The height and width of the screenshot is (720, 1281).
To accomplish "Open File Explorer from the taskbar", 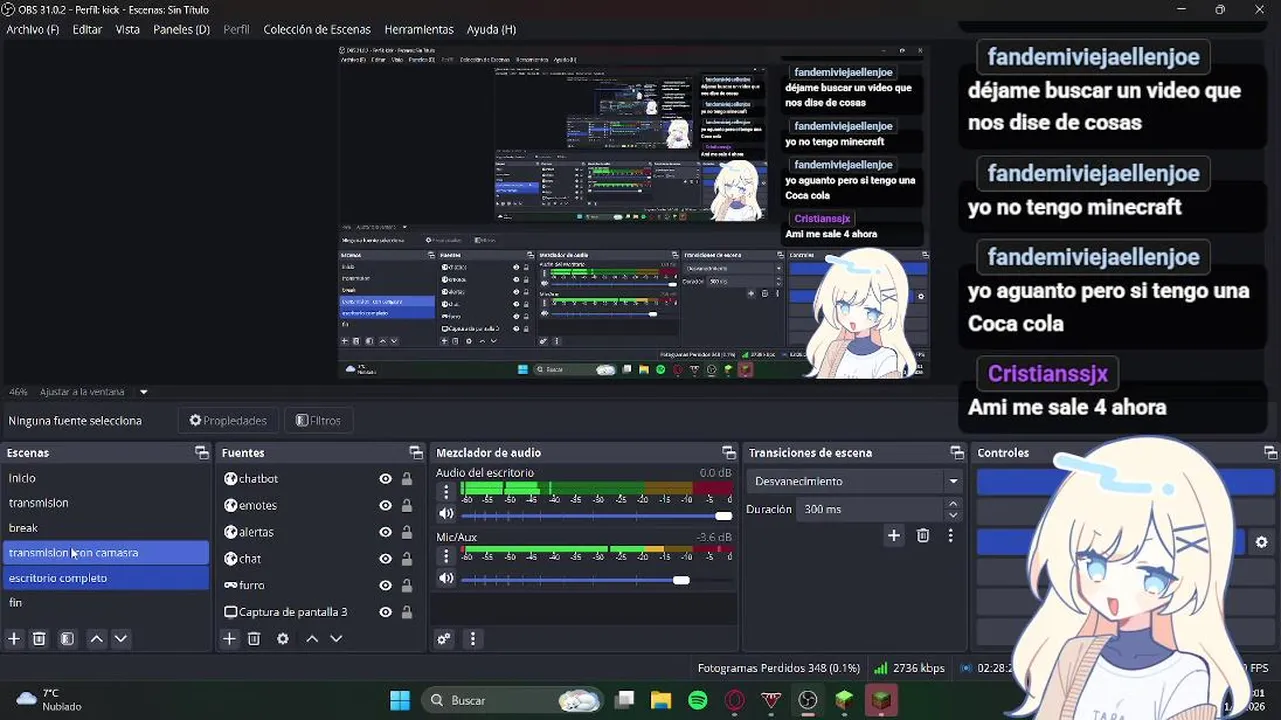I will [661, 700].
